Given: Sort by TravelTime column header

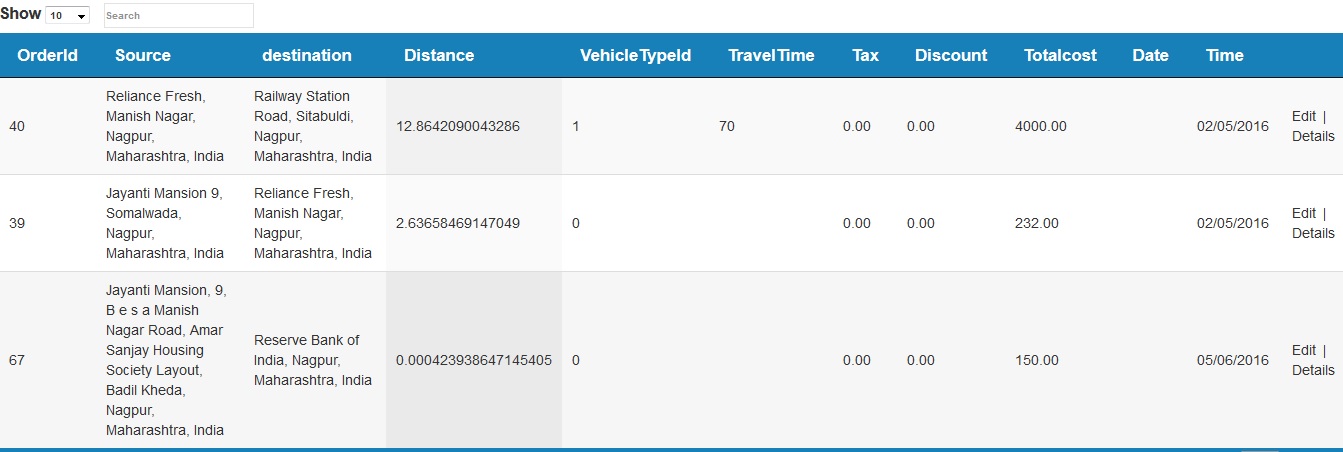Looking at the screenshot, I should click(x=771, y=56).
